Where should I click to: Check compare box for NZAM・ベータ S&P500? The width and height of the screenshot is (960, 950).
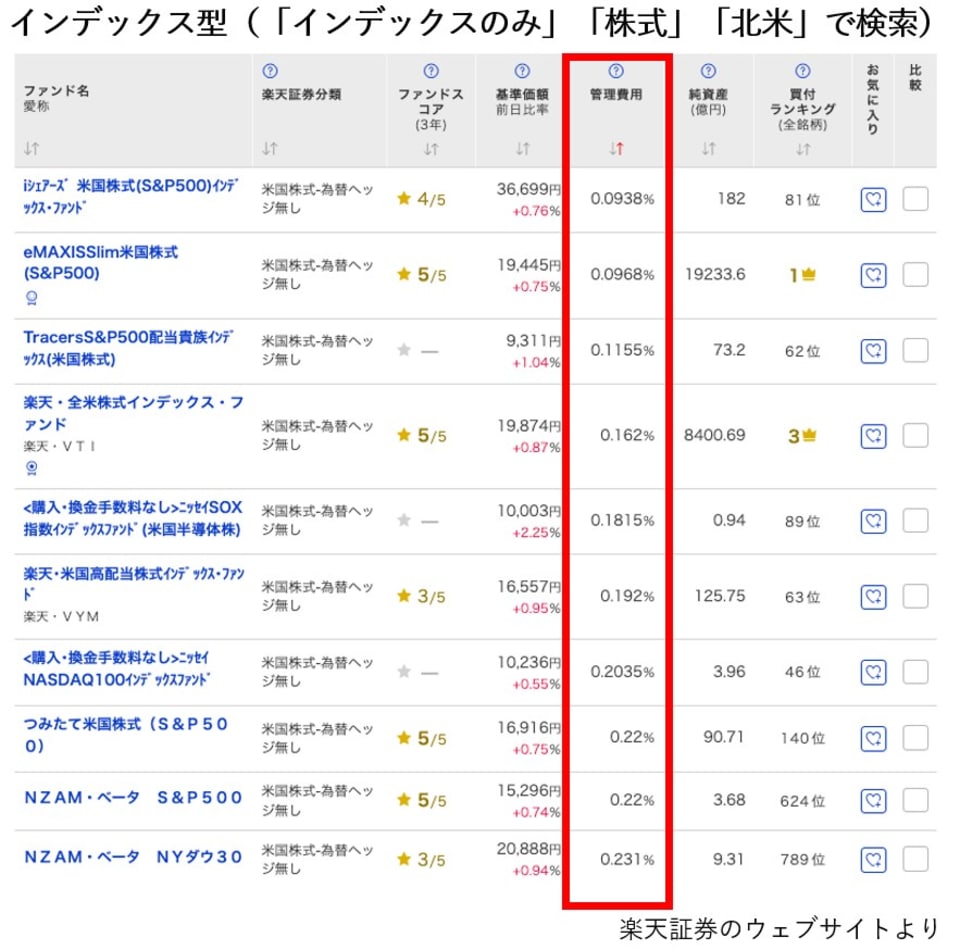(915, 800)
